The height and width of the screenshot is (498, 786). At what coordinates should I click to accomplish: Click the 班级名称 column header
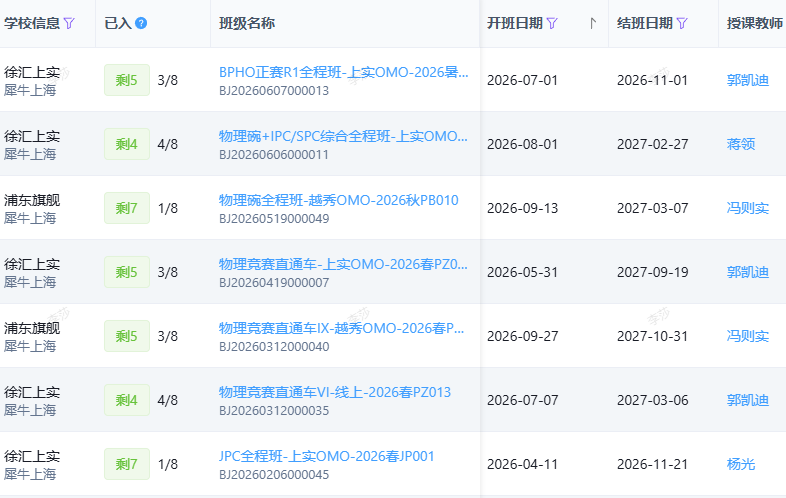(247, 23)
